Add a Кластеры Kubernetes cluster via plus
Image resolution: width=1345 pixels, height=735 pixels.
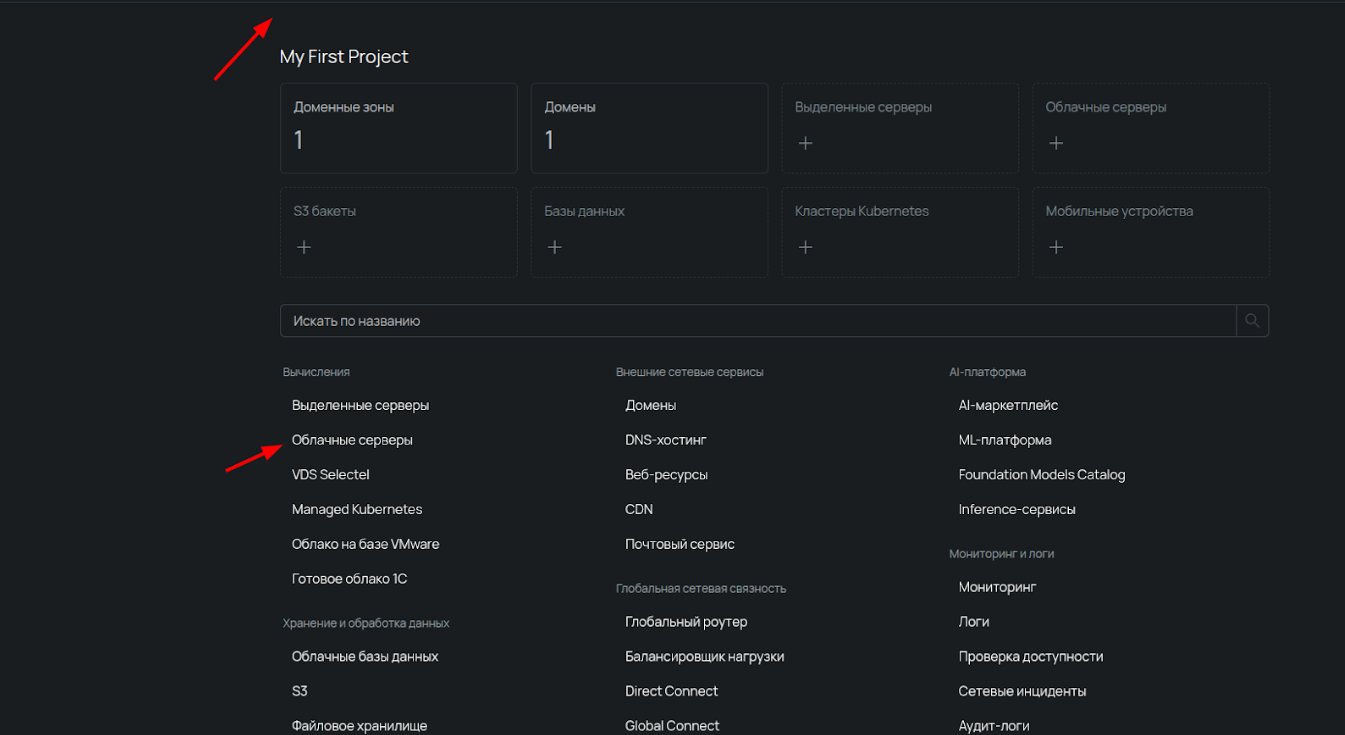806,247
